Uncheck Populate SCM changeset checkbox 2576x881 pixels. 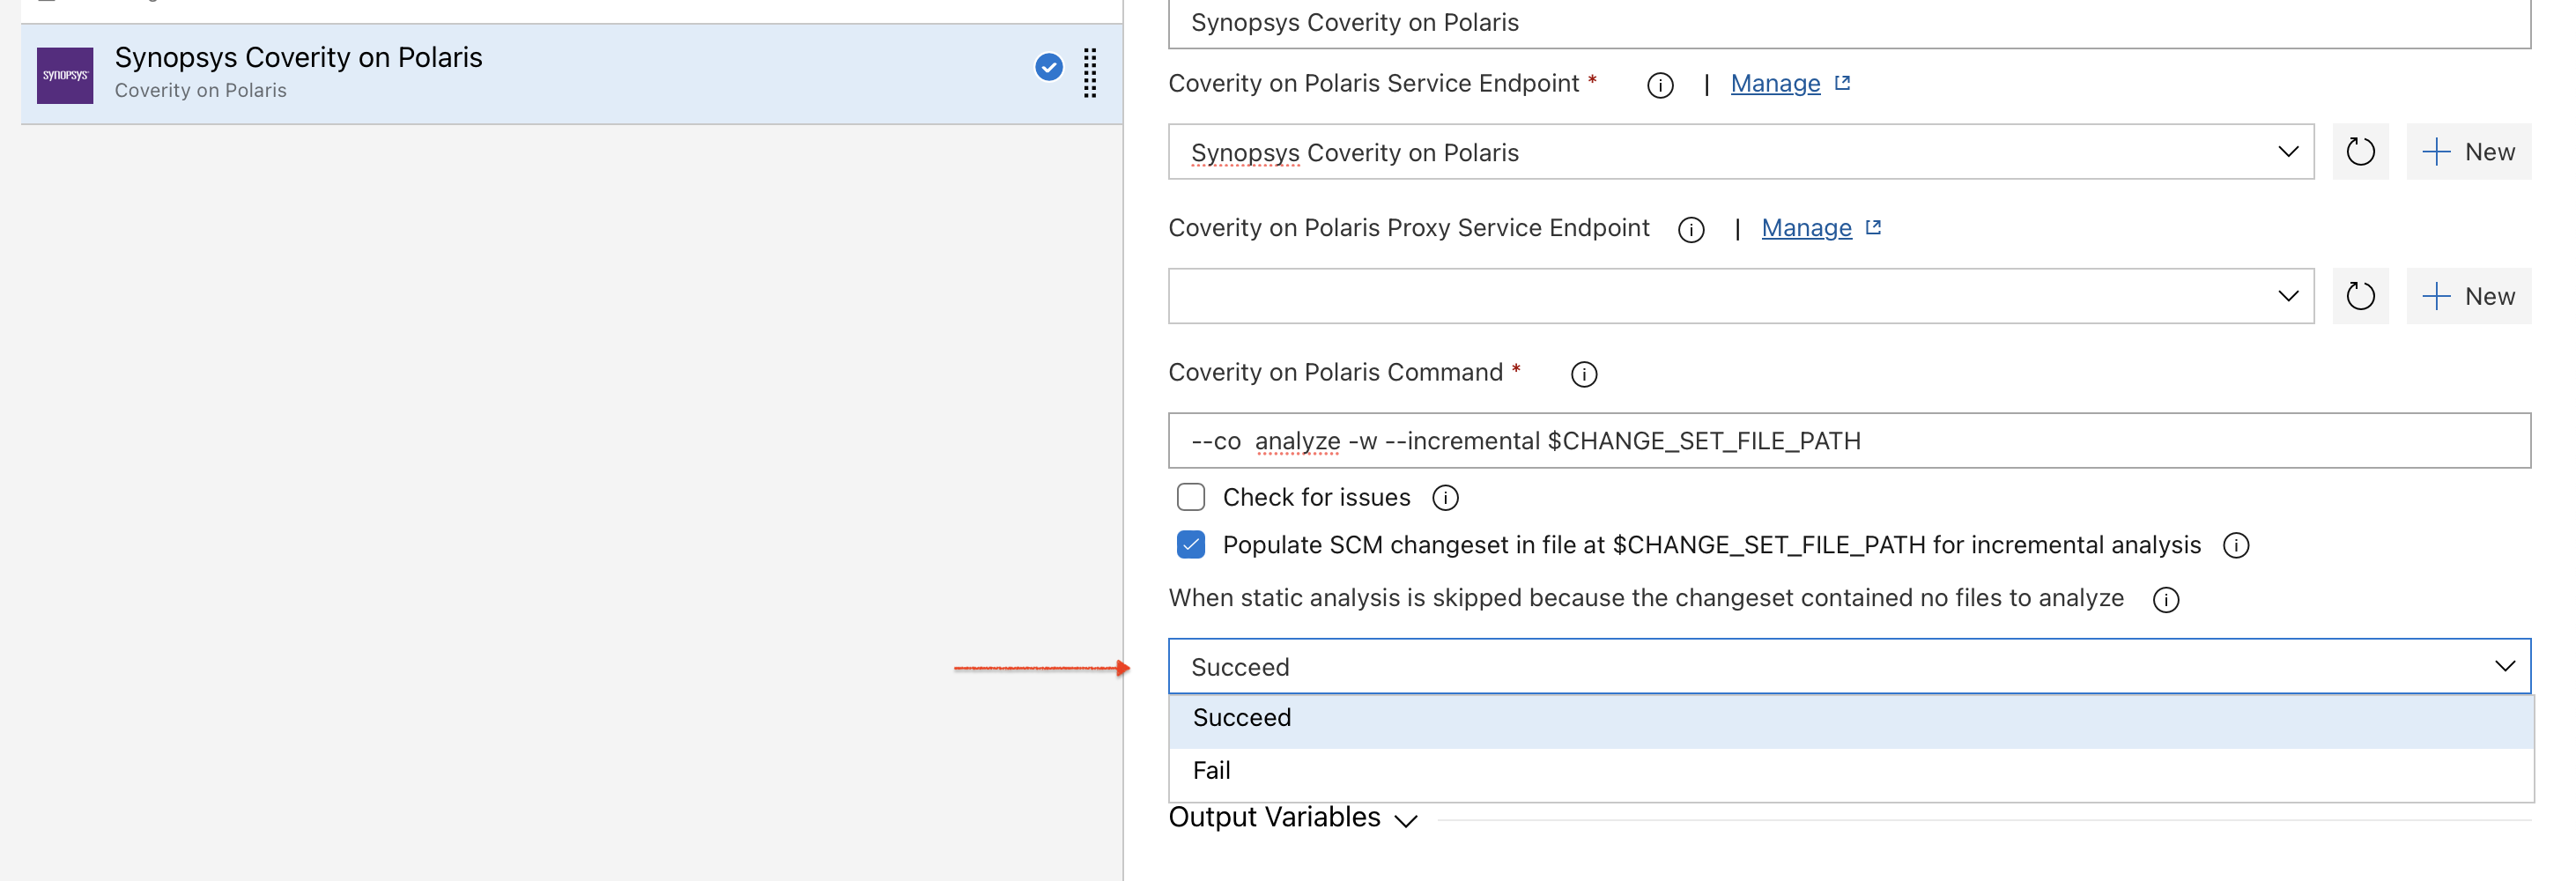(1190, 544)
